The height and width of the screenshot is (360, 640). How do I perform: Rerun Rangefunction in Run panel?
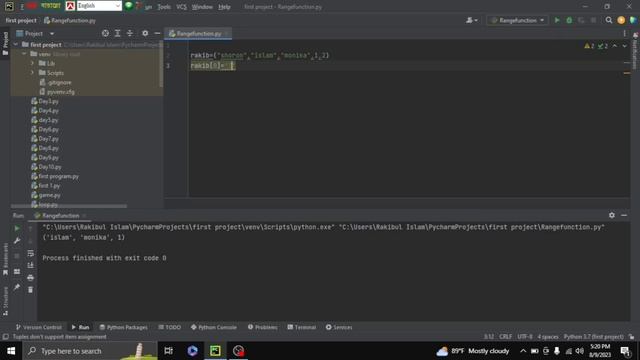tap(17, 229)
